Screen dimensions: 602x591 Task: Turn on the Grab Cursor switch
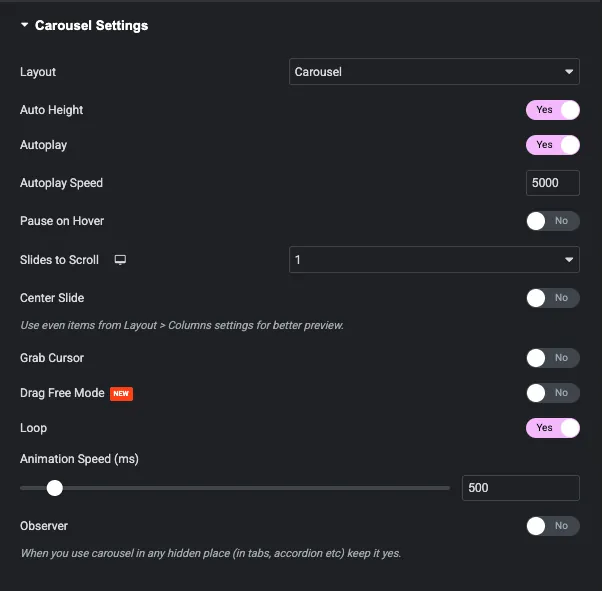click(552, 358)
